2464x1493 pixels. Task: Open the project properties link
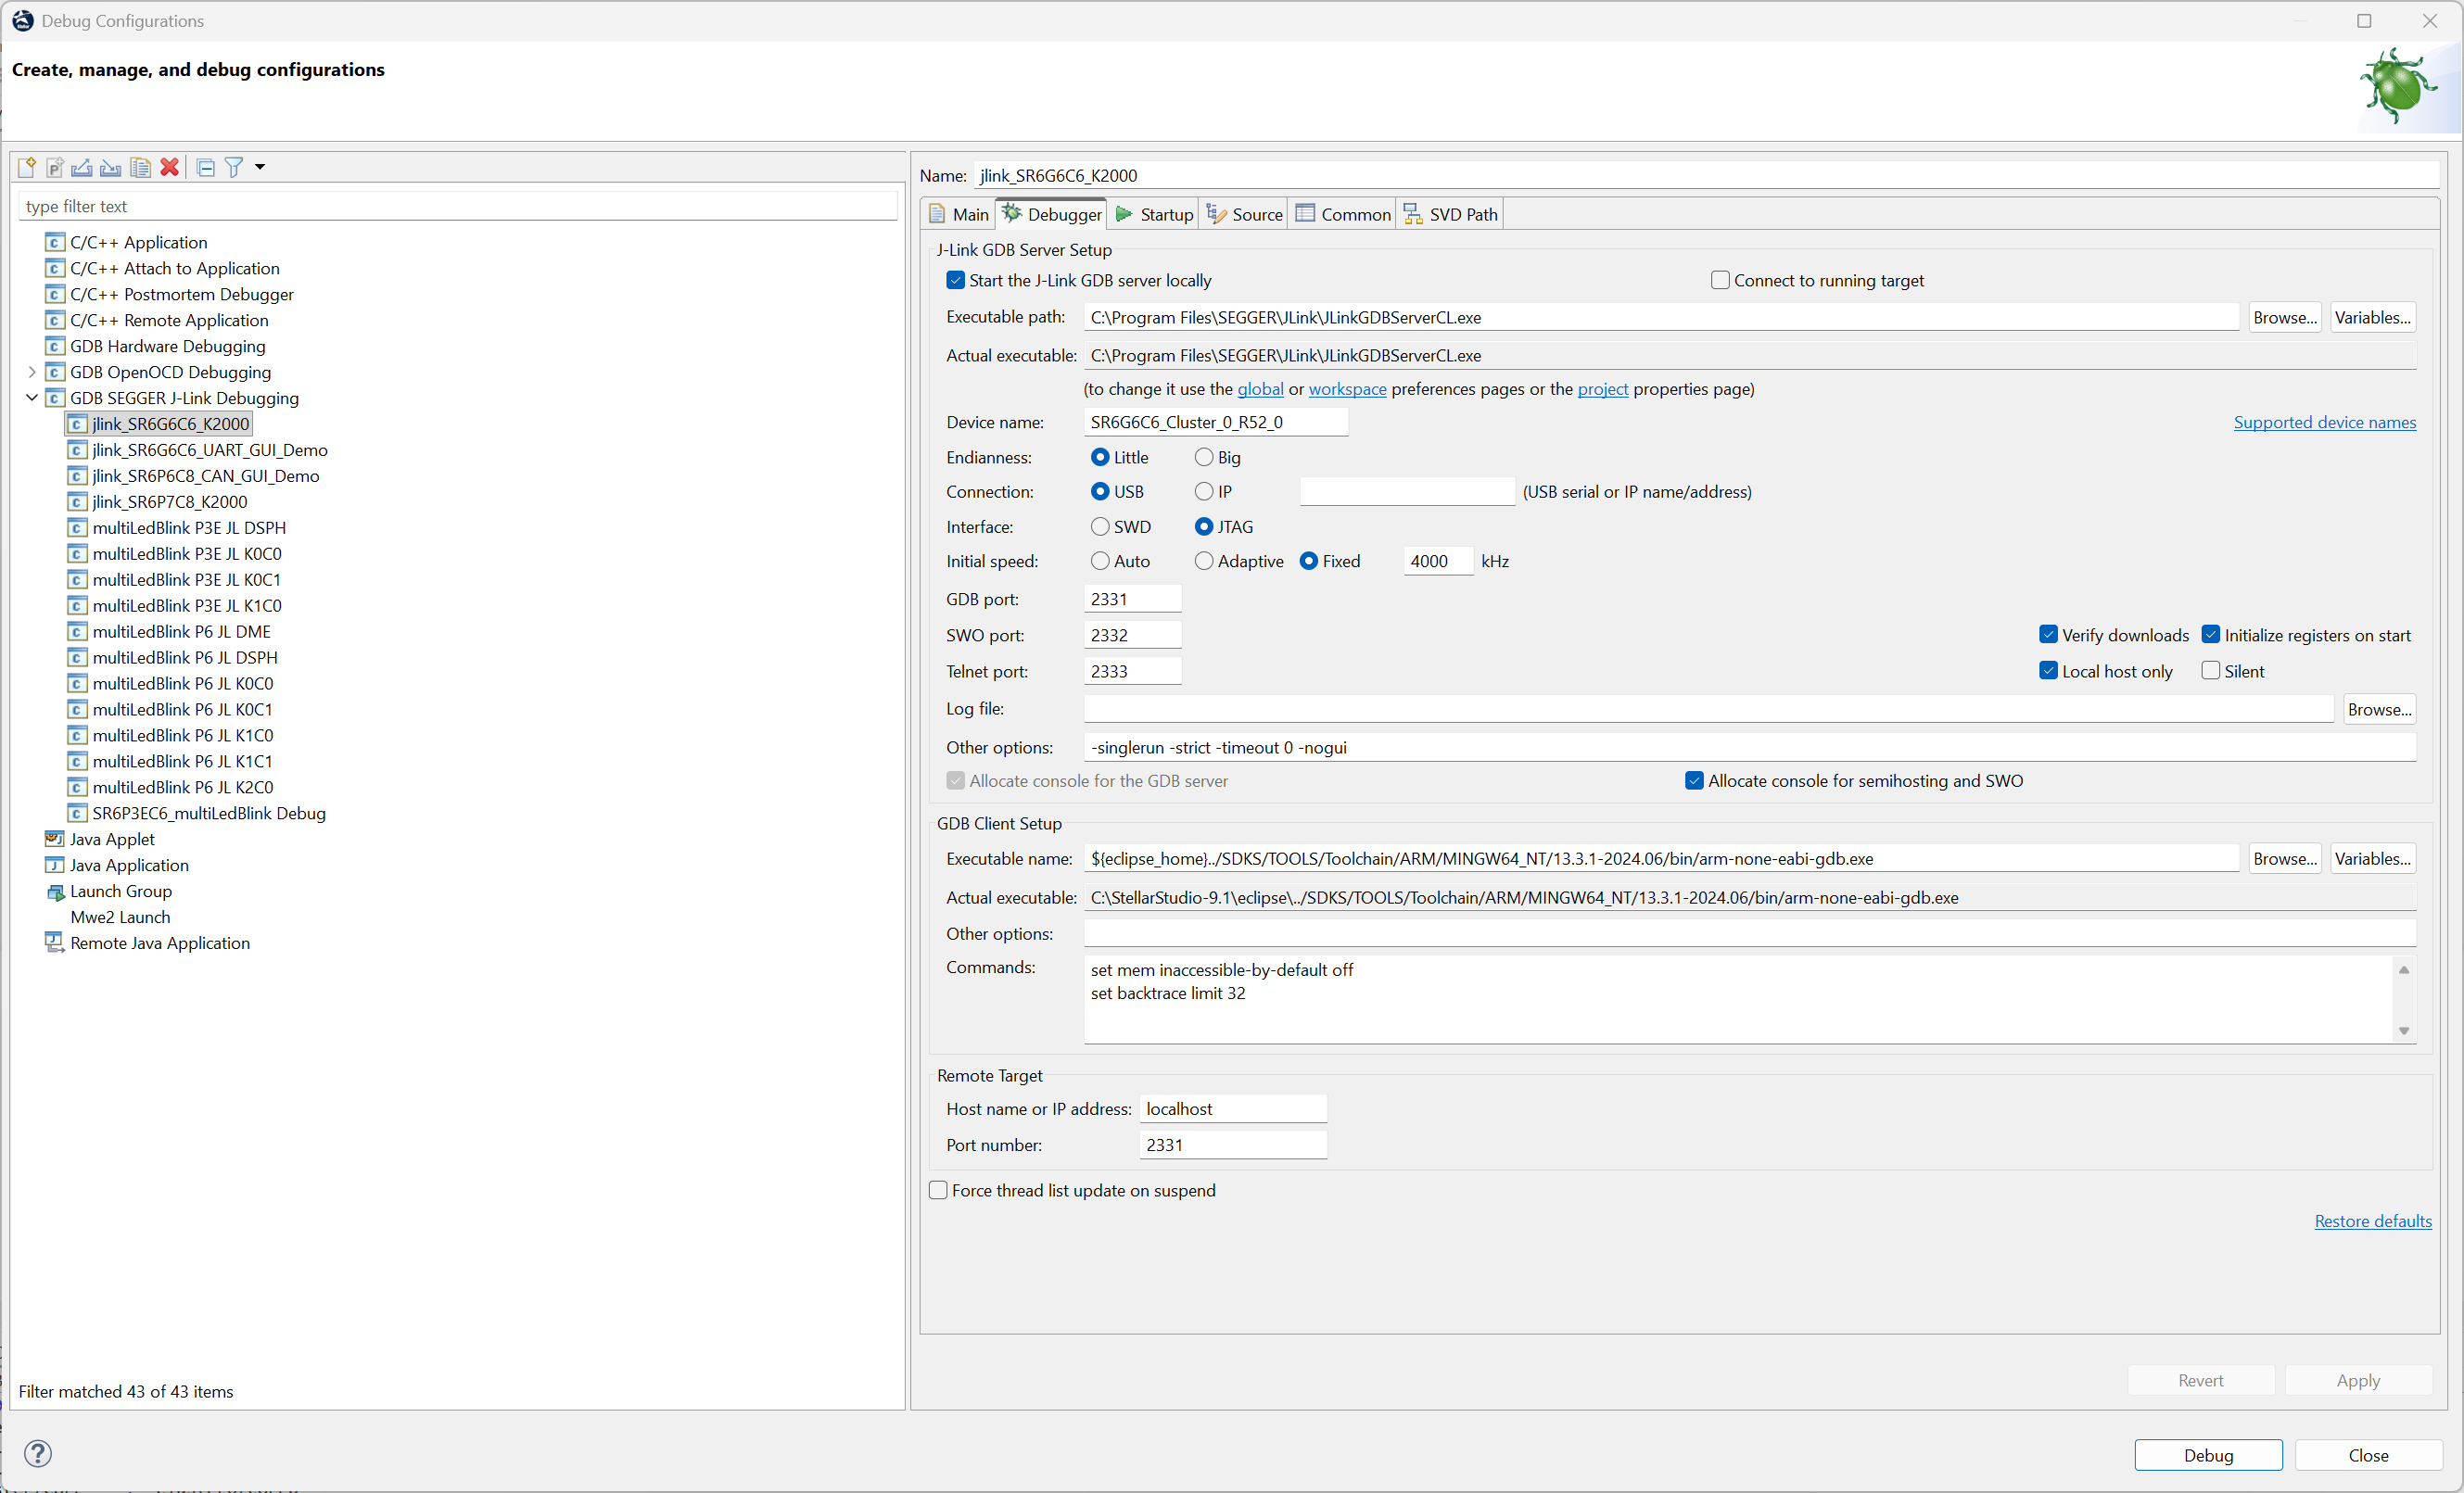(1603, 389)
